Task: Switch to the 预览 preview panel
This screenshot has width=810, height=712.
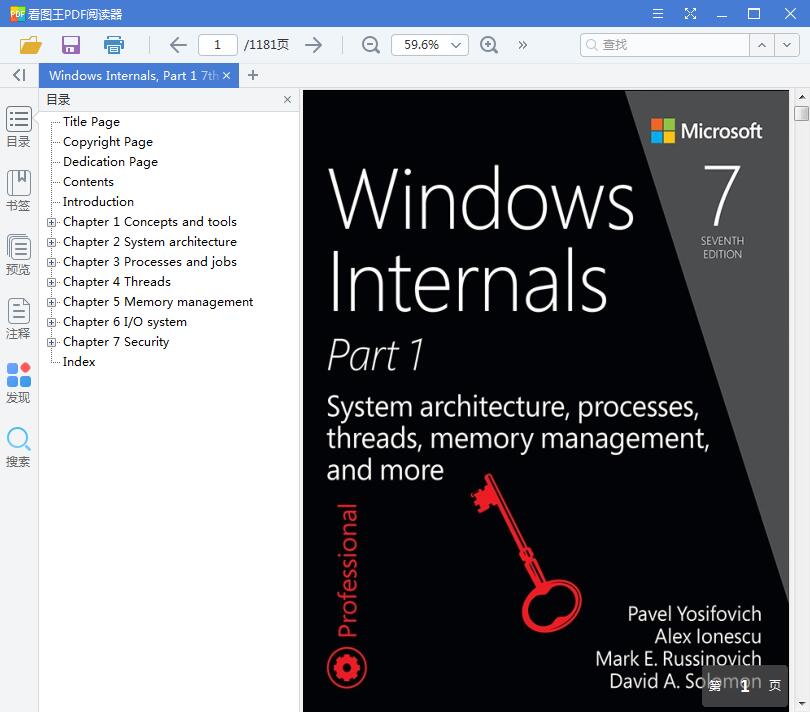Action: coord(18,253)
